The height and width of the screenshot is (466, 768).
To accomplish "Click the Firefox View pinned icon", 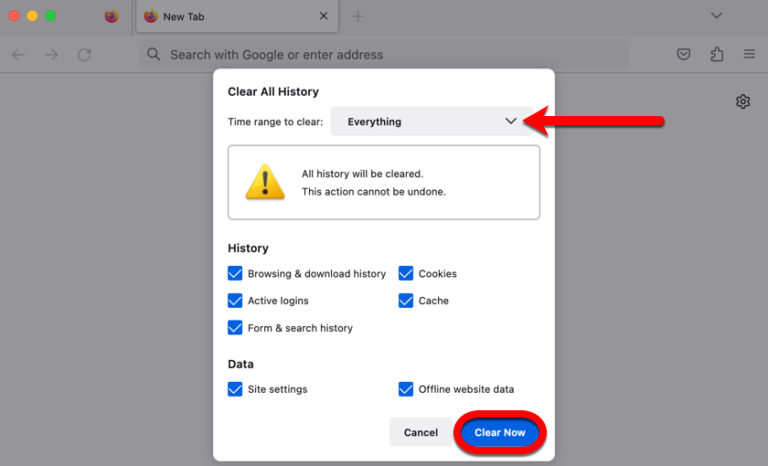I will 112,16.
